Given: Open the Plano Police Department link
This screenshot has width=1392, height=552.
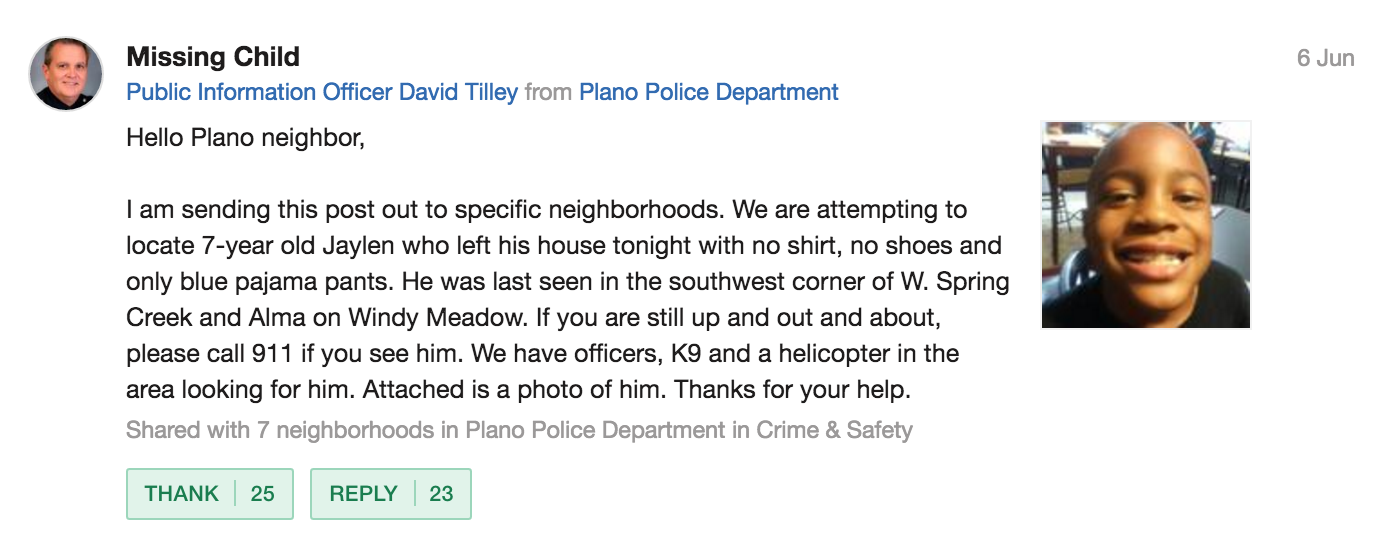Looking at the screenshot, I should click(x=709, y=93).
